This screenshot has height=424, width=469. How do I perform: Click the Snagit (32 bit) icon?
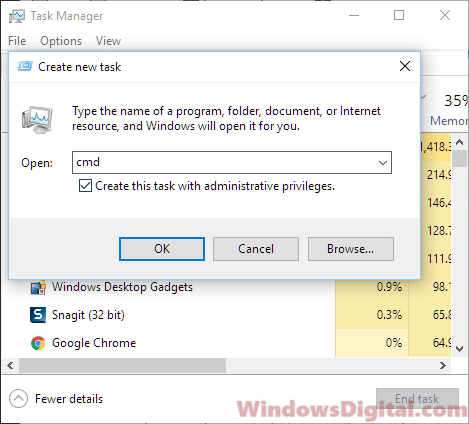click(38, 315)
